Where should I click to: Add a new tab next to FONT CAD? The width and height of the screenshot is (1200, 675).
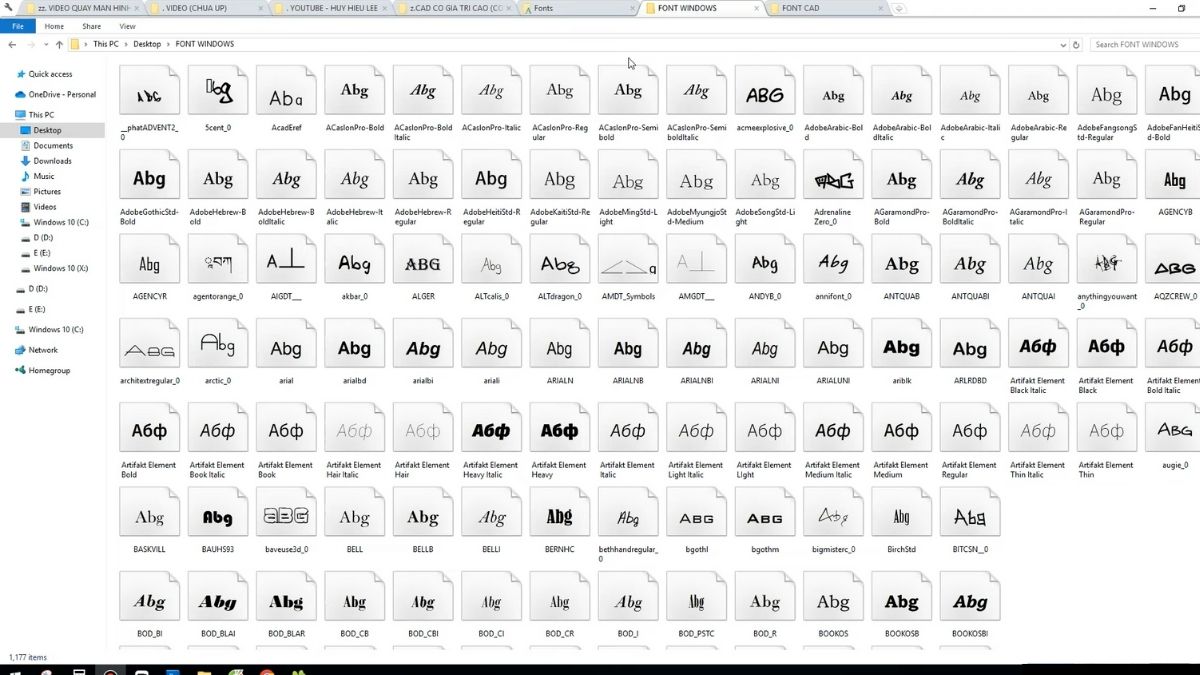[x=899, y=8]
